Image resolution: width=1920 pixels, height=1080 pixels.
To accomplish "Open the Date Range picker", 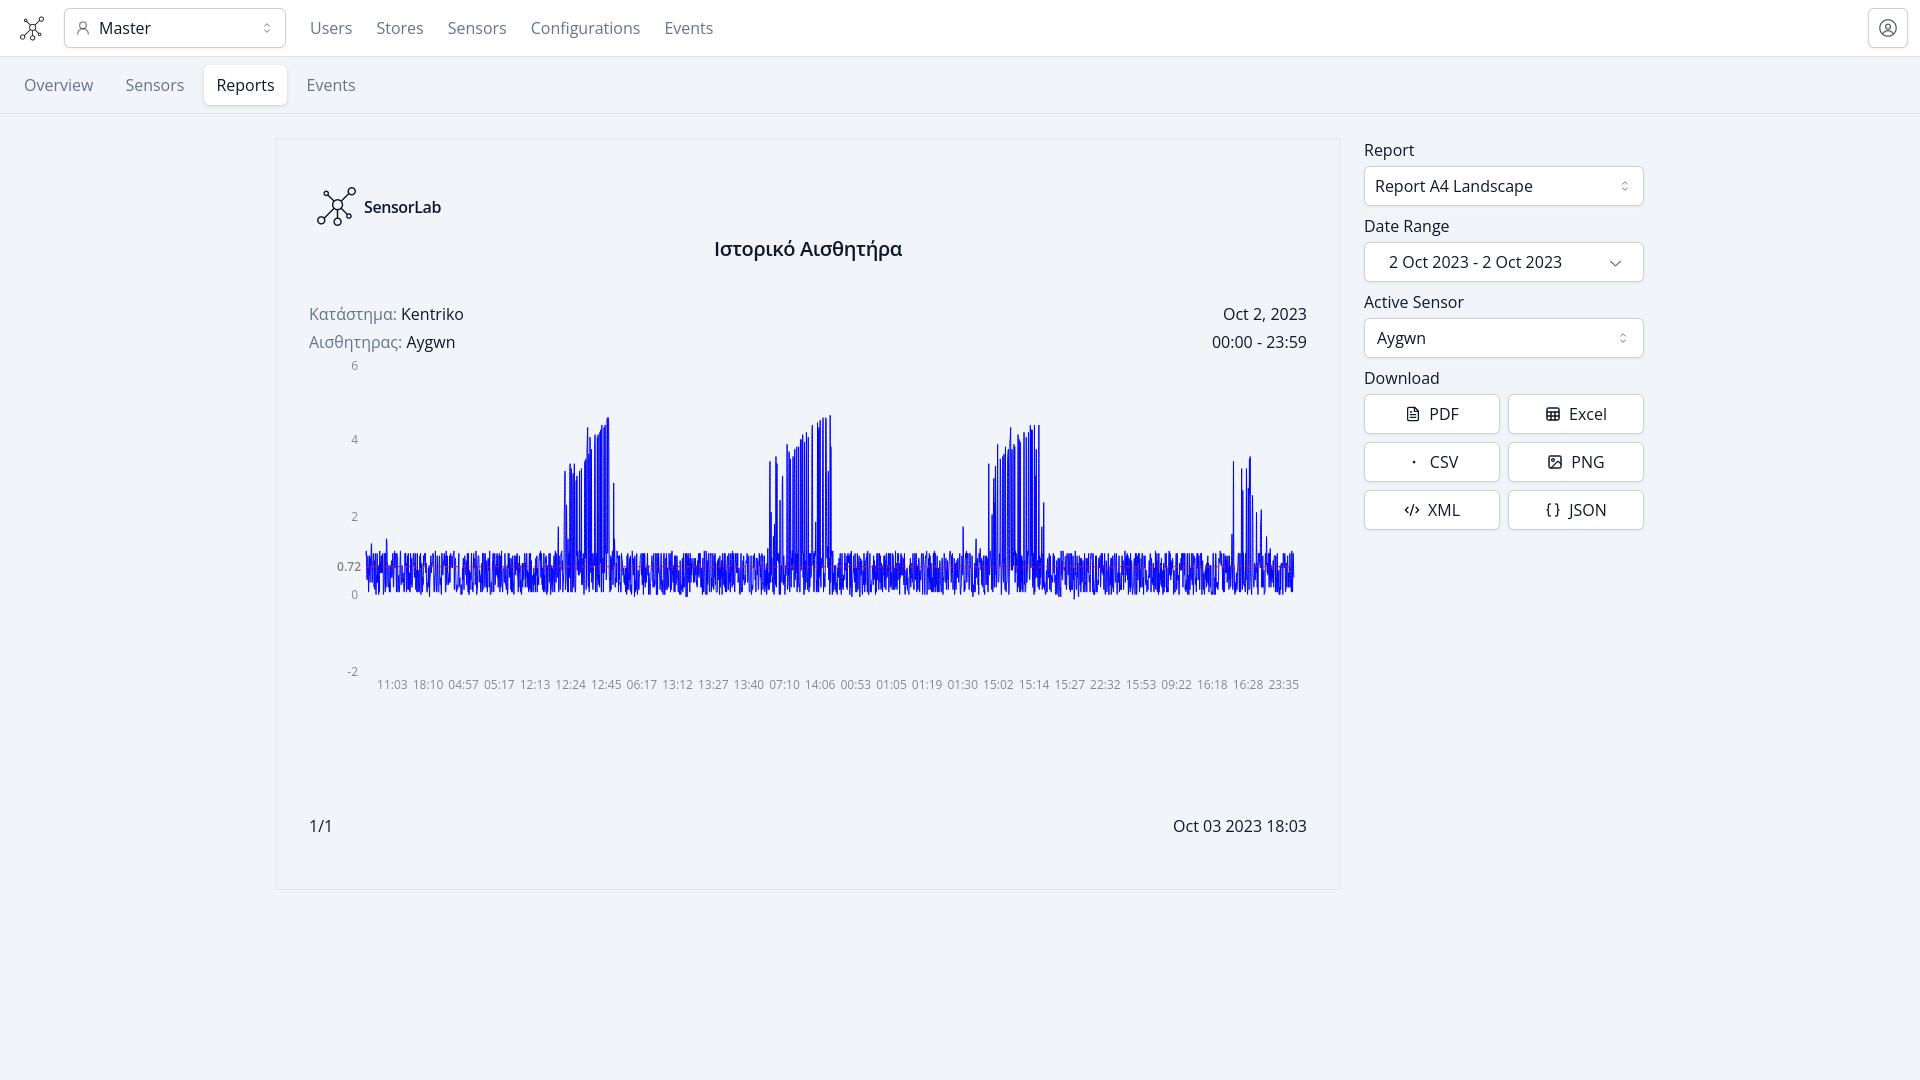I will click(1503, 262).
